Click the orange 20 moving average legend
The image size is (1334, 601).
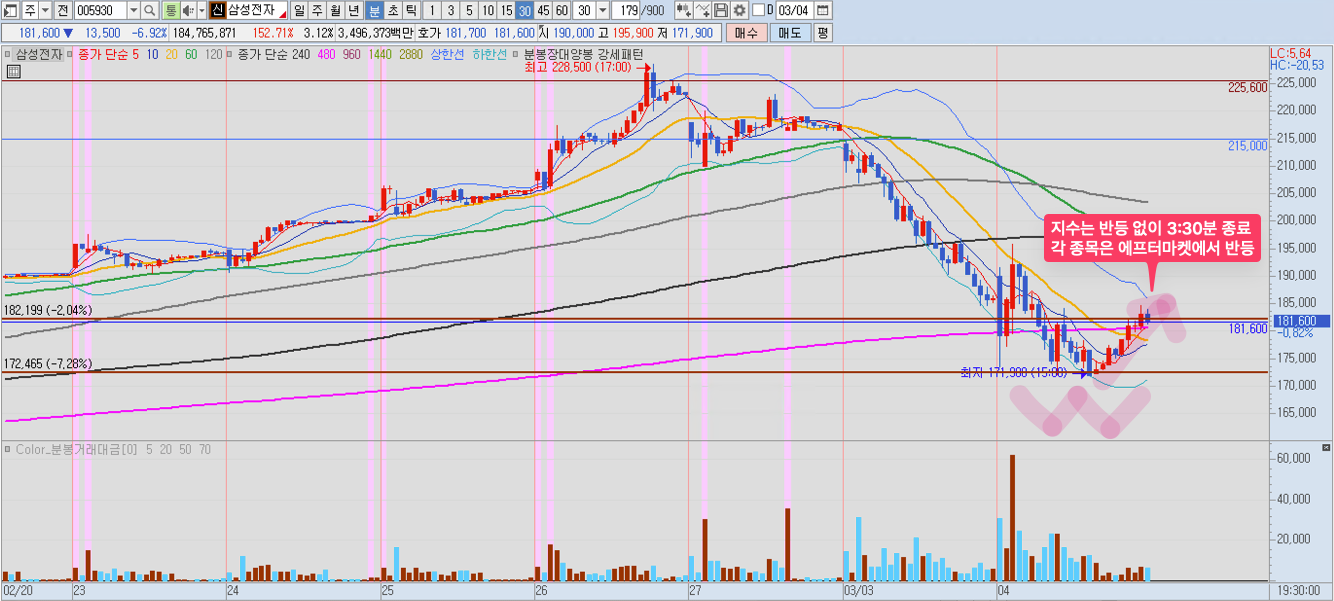click(x=172, y=54)
